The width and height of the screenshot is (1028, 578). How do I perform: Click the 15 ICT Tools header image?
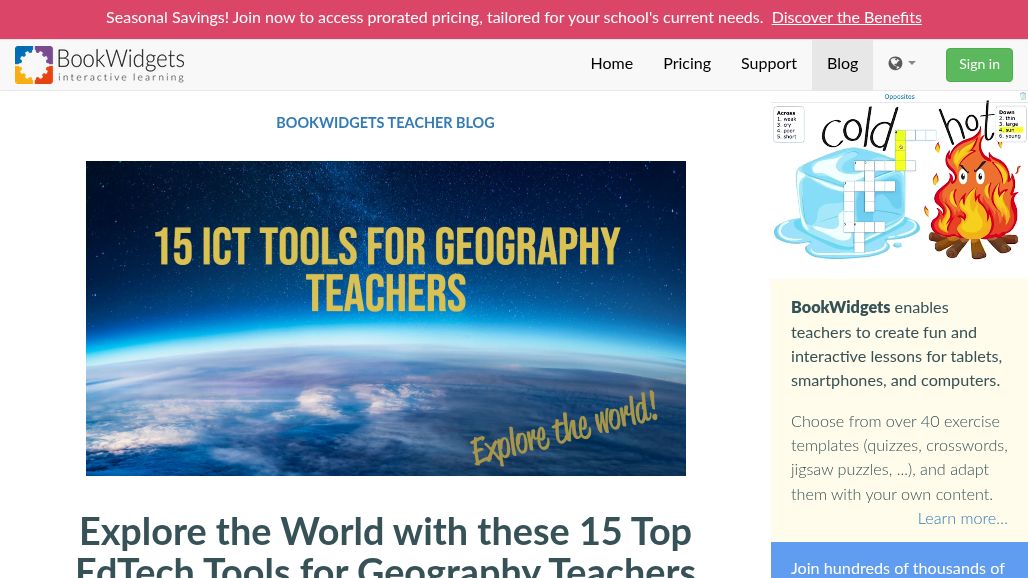tap(386, 318)
